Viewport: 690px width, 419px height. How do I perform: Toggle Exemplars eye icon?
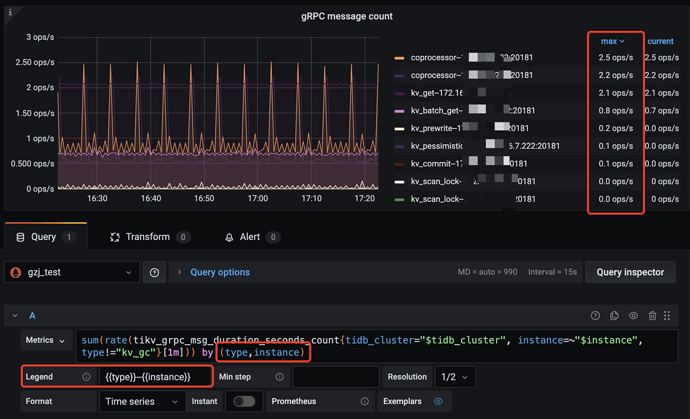(x=438, y=401)
